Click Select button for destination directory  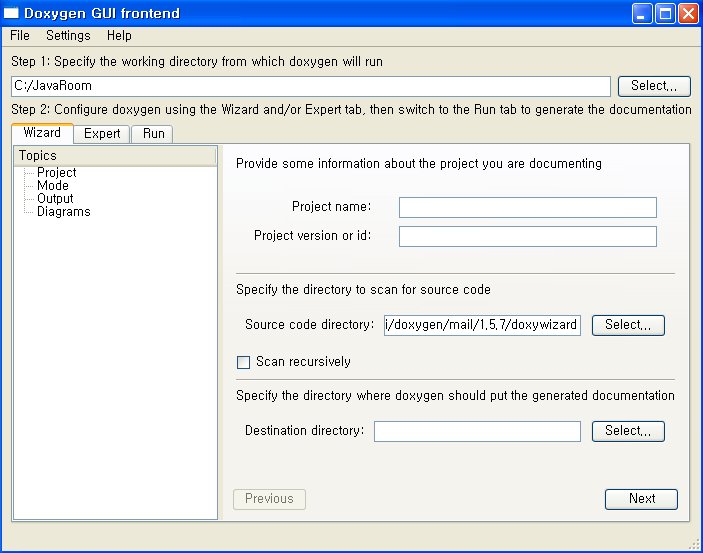pyautogui.click(x=628, y=431)
